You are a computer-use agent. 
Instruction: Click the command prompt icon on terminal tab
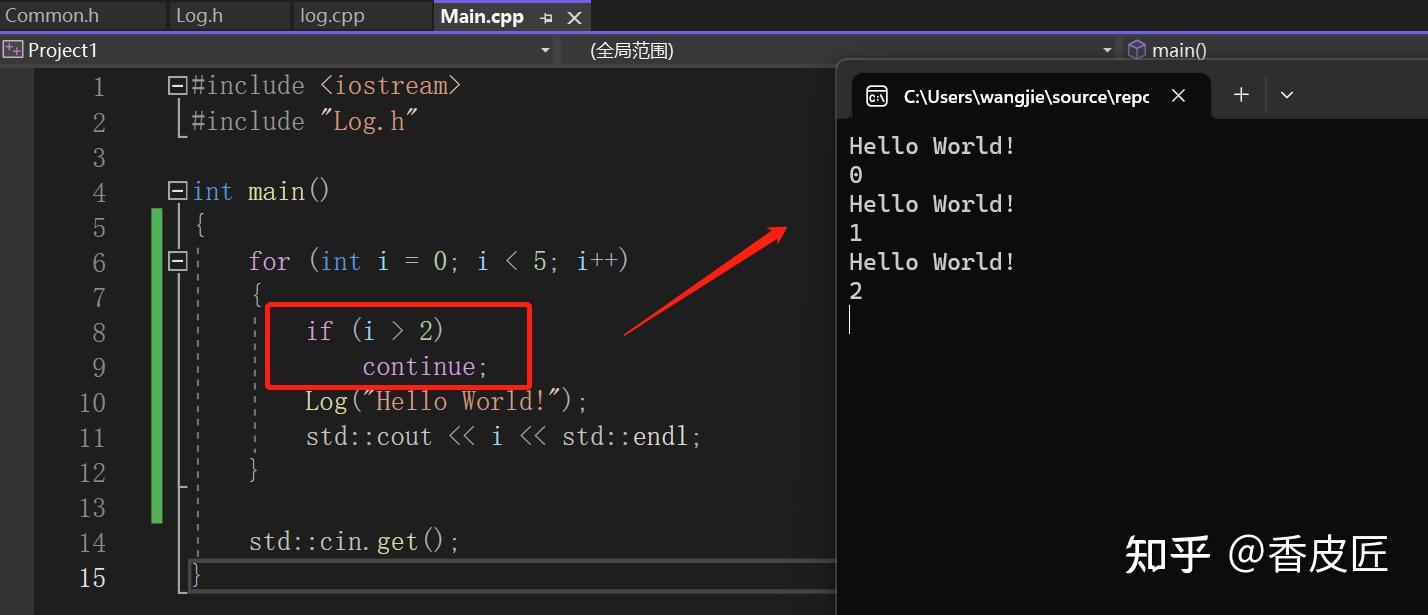(877, 95)
